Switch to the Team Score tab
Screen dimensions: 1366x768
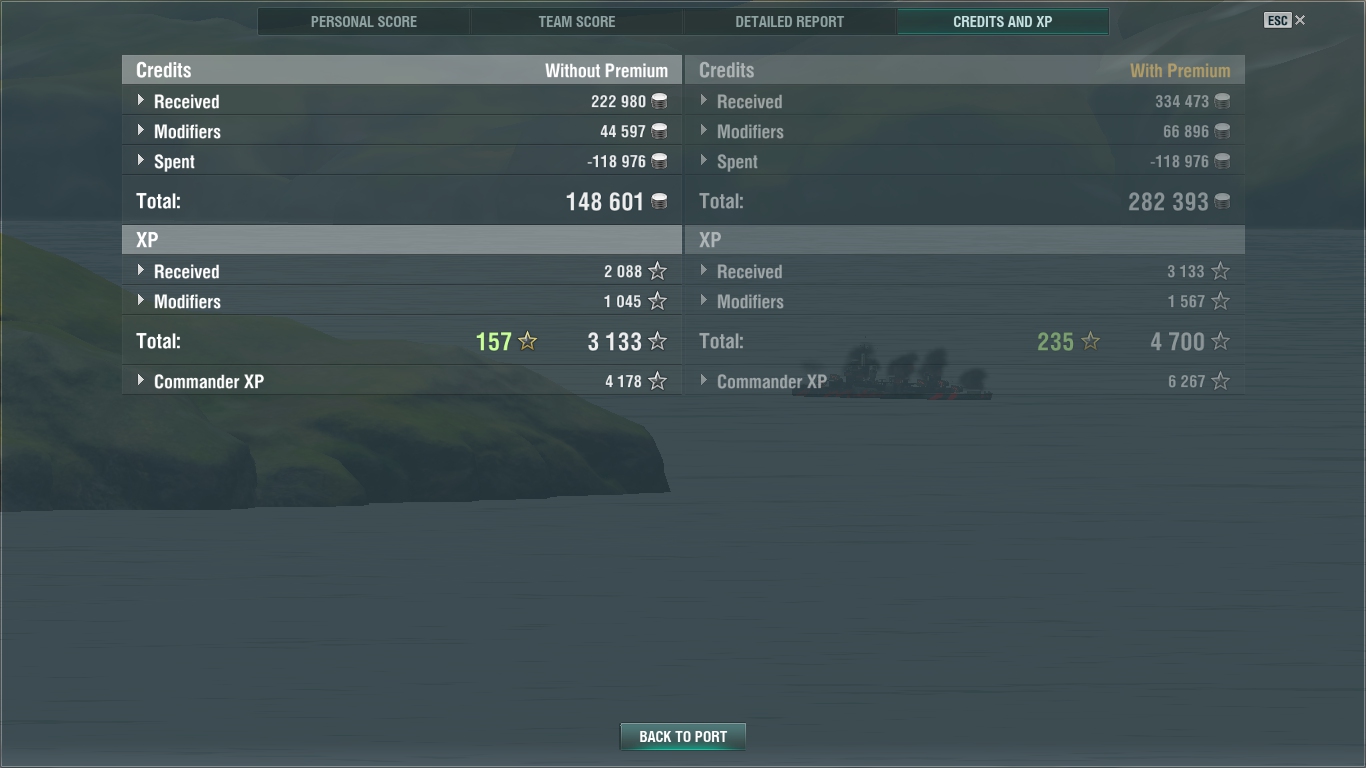tap(577, 21)
